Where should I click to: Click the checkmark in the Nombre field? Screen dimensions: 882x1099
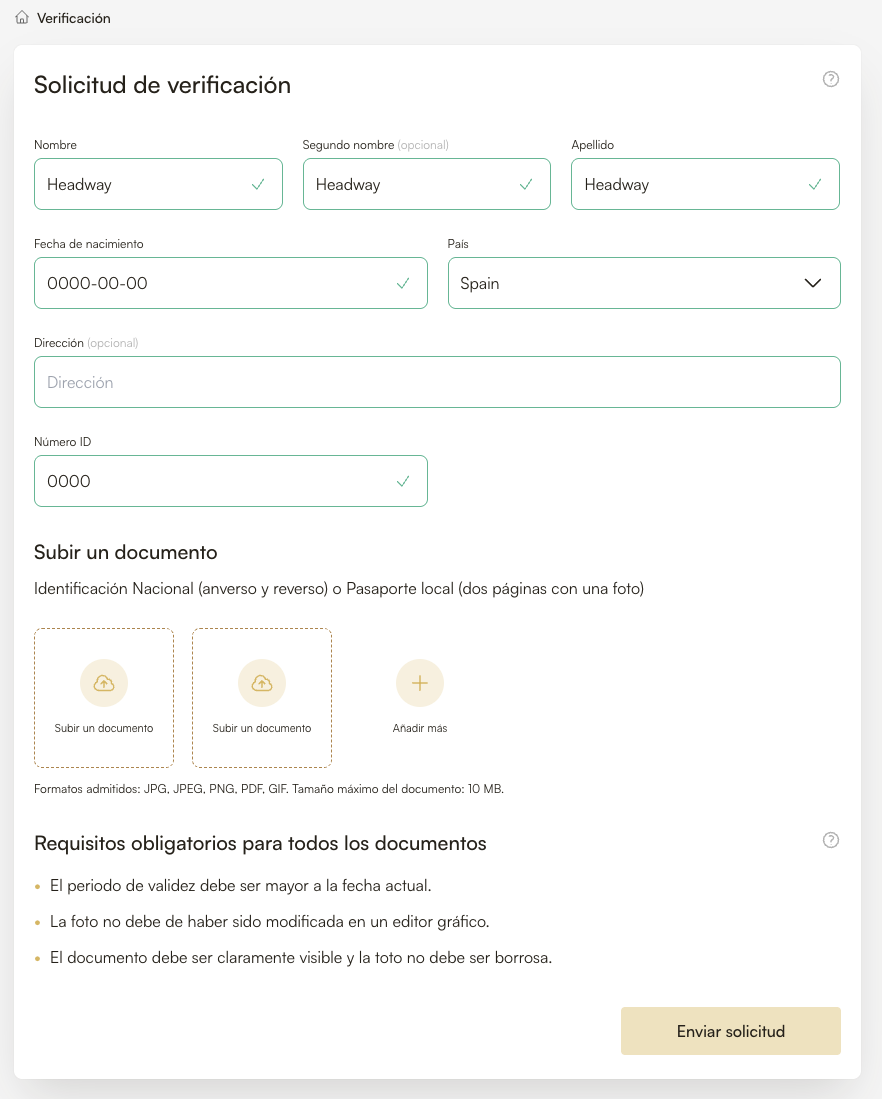(x=258, y=184)
